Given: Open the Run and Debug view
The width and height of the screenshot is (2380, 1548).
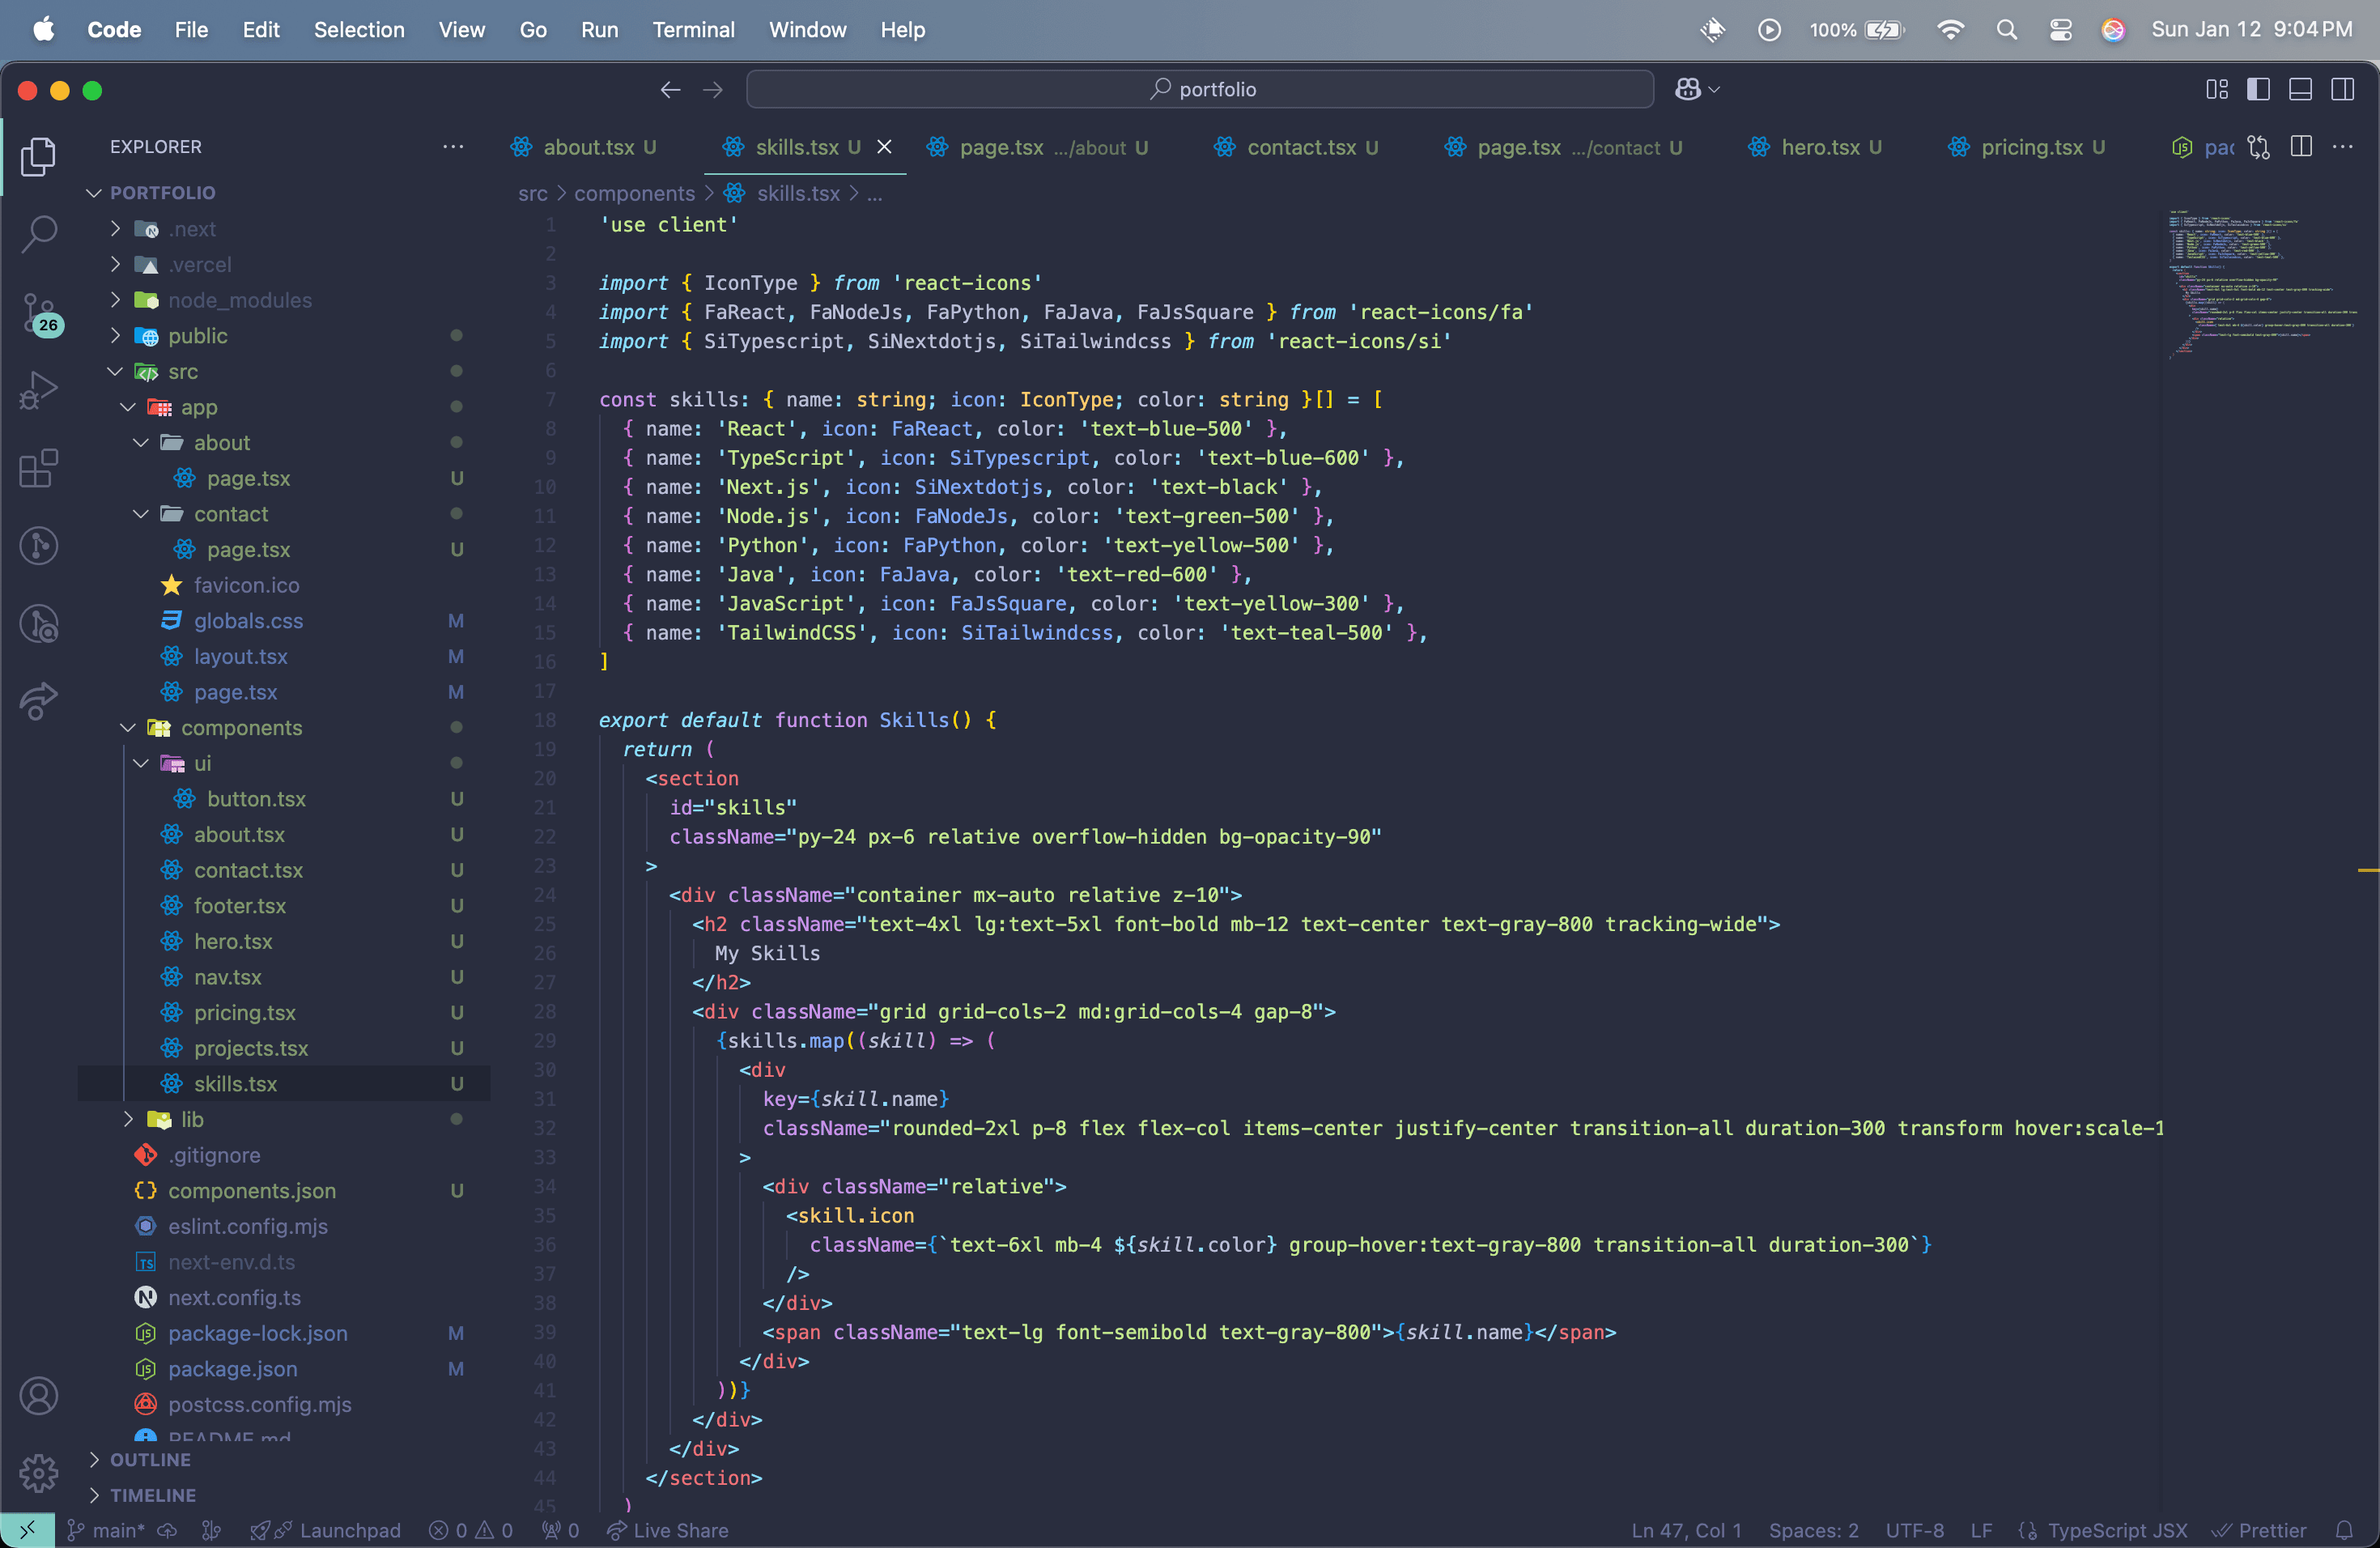Looking at the screenshot, I should [38, 390].
